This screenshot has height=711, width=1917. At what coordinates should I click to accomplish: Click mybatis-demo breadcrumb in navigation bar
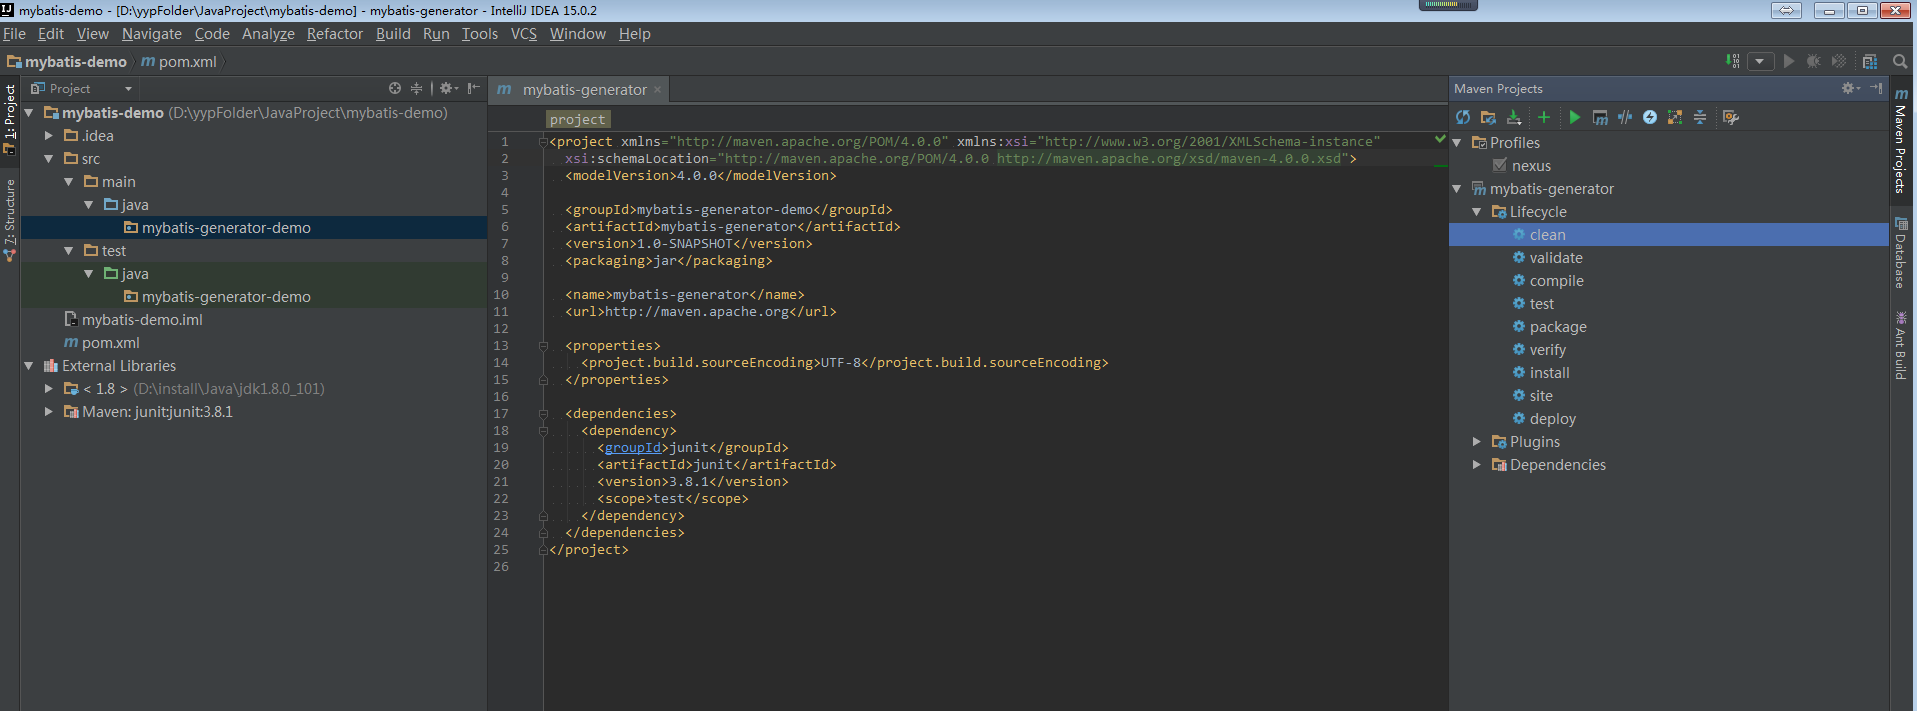[x=67, y=62]
